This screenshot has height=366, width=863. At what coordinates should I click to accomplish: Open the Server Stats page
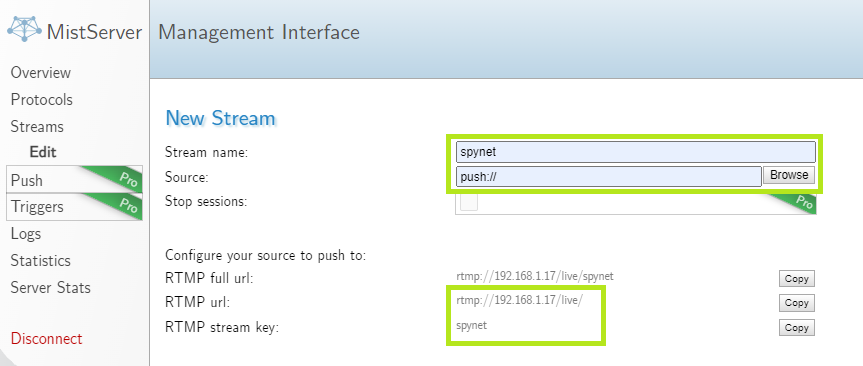(x=51, y=287)
